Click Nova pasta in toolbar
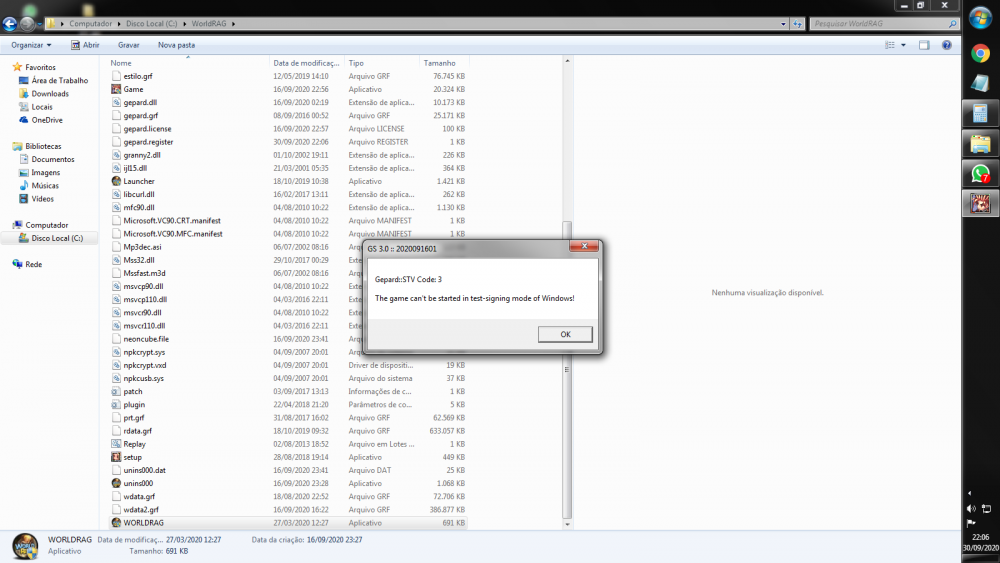This screenshot has height=563, width=1000. pyautogui.click(x=177, y=45)
